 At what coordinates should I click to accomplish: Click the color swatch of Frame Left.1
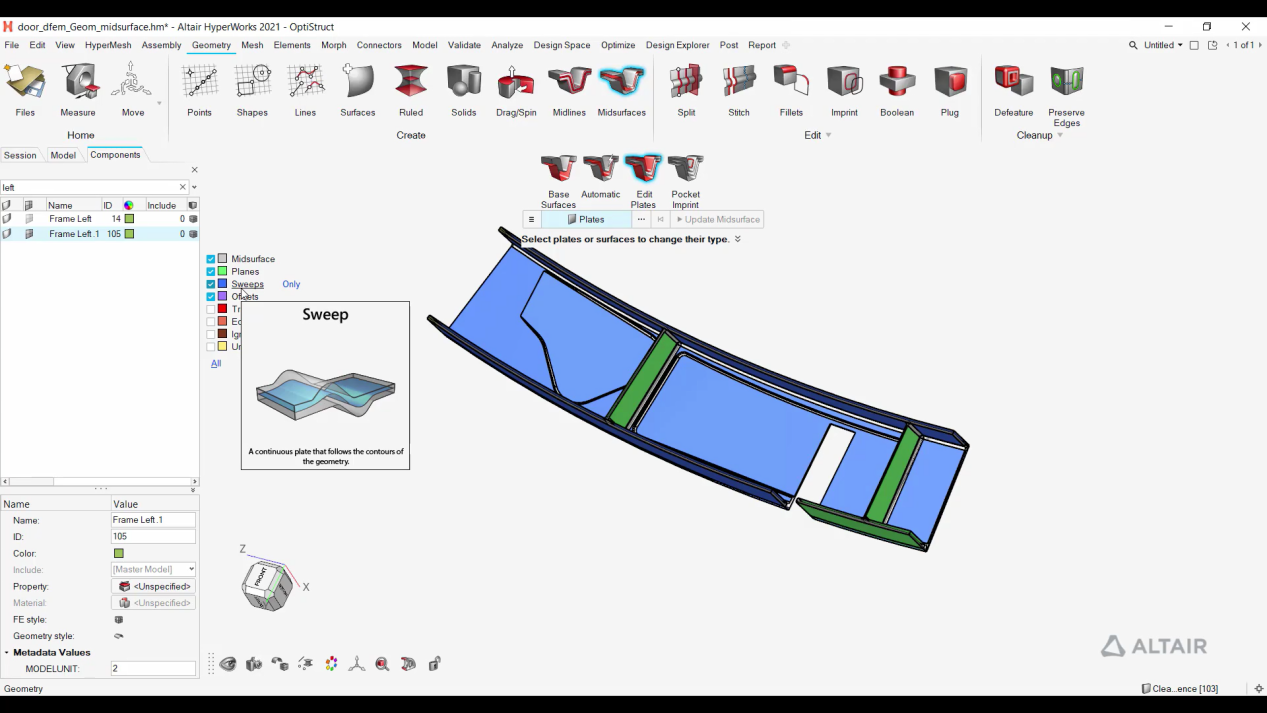pos(129,234)
